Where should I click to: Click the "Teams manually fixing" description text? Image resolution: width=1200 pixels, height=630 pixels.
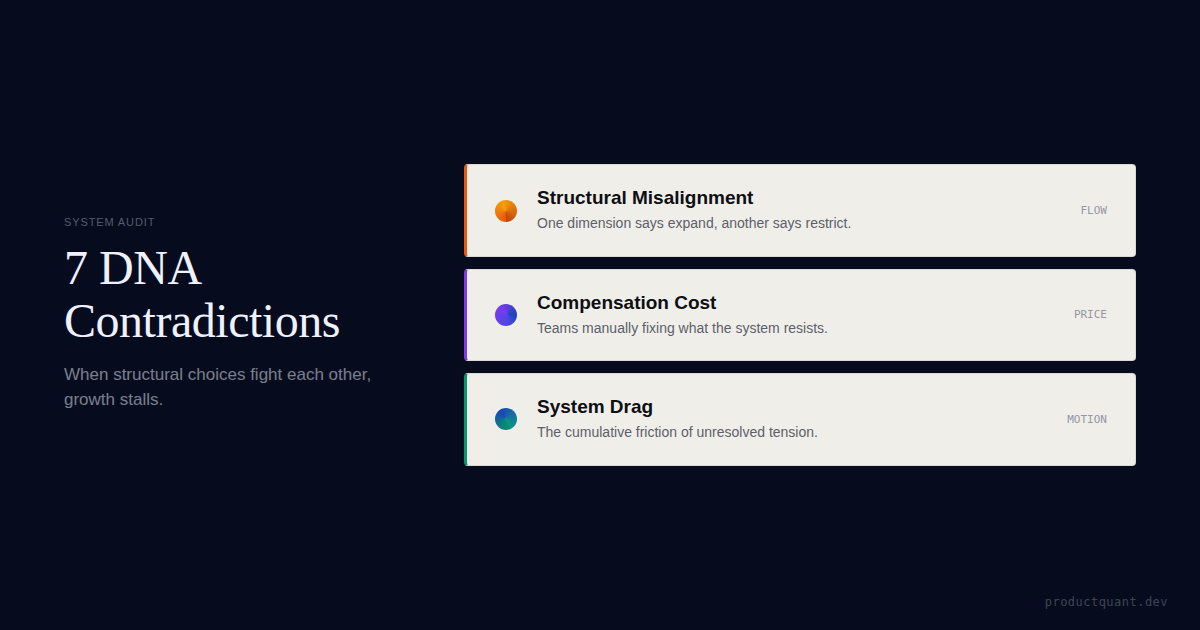pyautogui.click(x=682, y=328)
